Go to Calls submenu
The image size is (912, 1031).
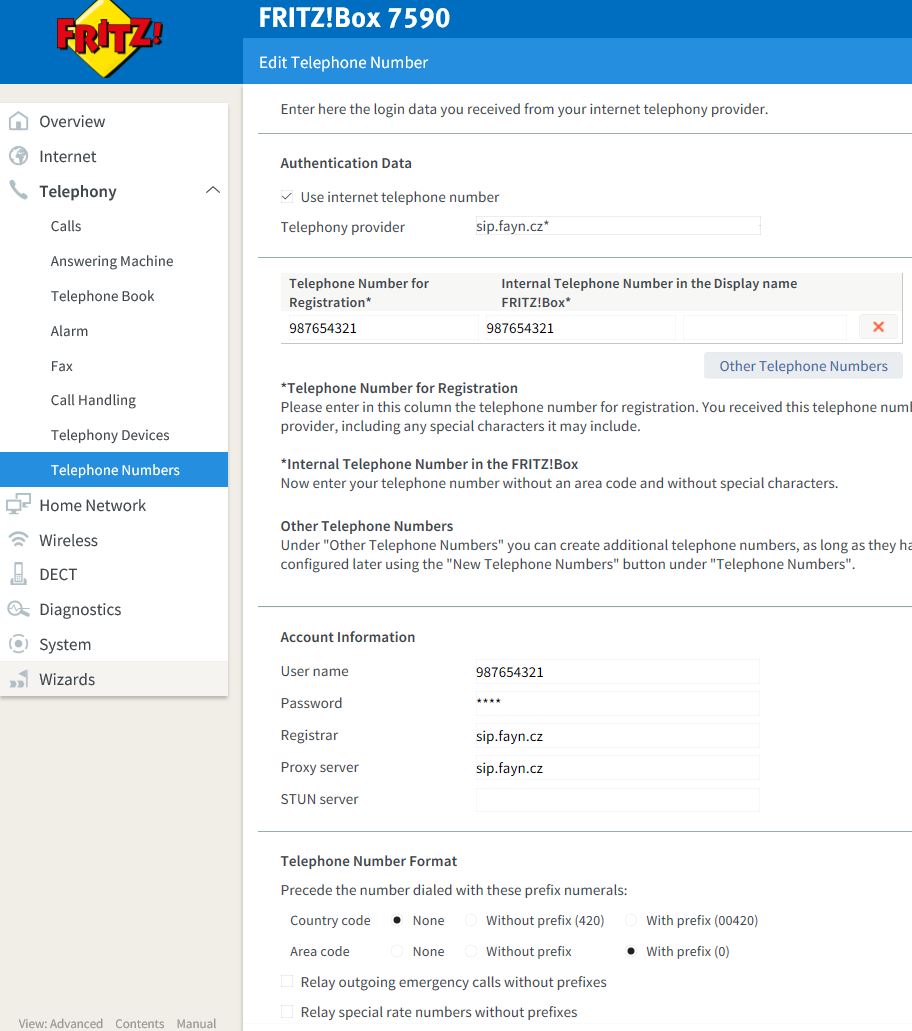(x=66, y=226)
